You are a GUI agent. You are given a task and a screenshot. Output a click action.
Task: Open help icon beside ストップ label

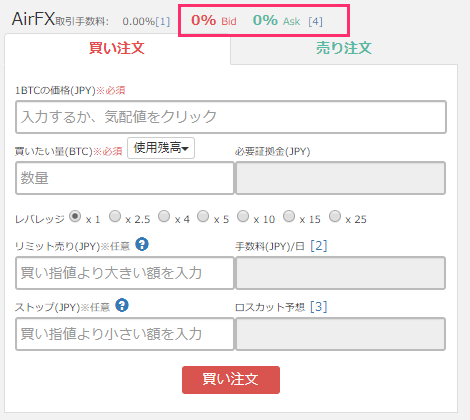122,305
